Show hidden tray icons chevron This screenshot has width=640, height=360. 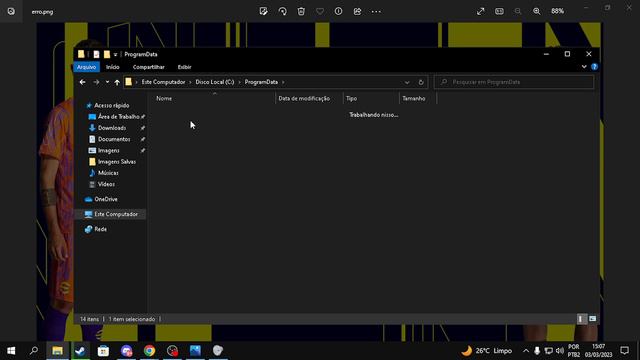point(526,351)
